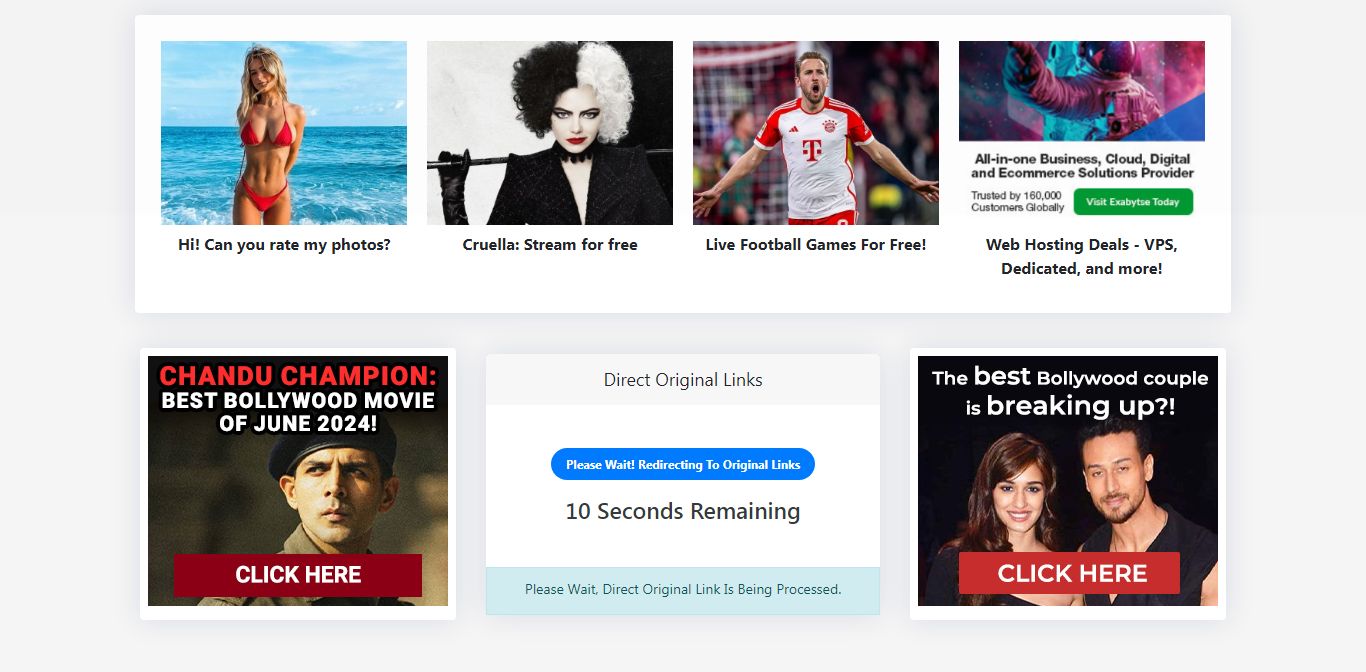Click the 'Direct Original Links' header
The height and width of the screenshot is (672, 1366).
point(683,380)
